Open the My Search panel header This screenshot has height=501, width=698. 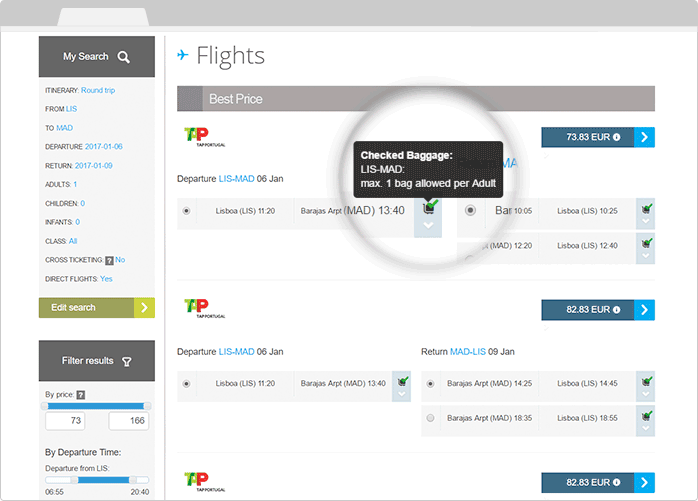[x=97, y=57]
